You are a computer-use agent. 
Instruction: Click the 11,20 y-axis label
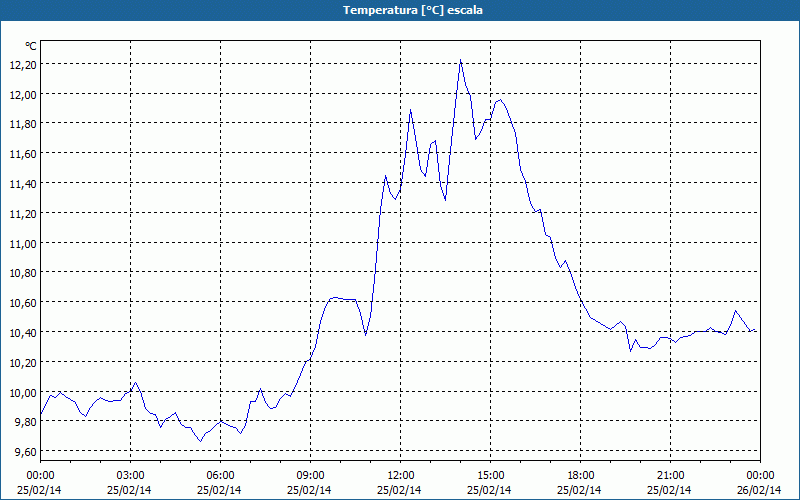click(23, 213)
